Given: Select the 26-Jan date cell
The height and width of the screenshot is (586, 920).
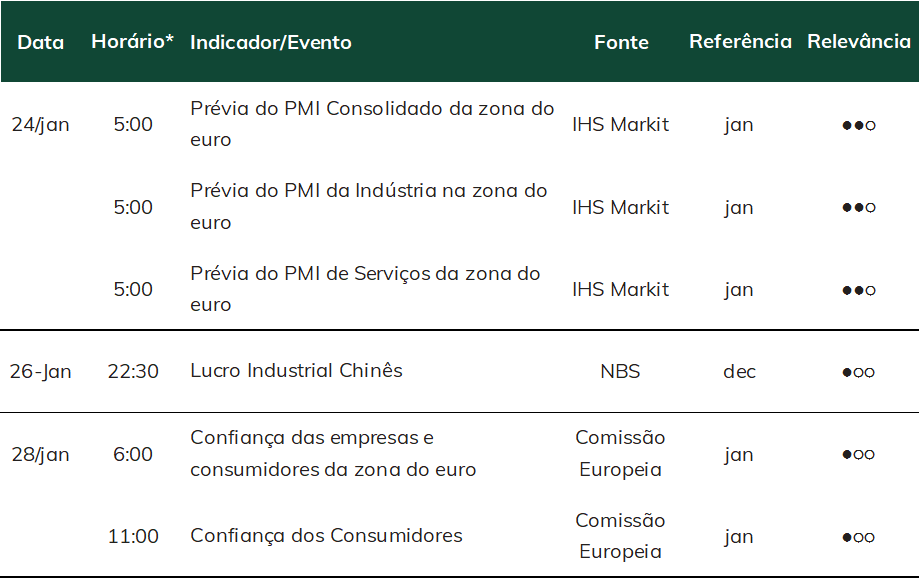Looking at the screenshot, I should [x=40, y=371].
